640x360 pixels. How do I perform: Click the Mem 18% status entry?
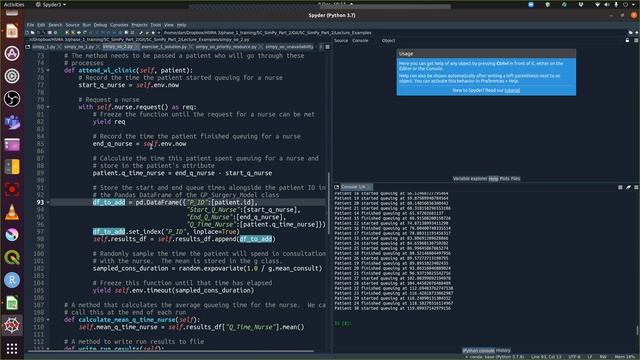[x=625, y=357]
